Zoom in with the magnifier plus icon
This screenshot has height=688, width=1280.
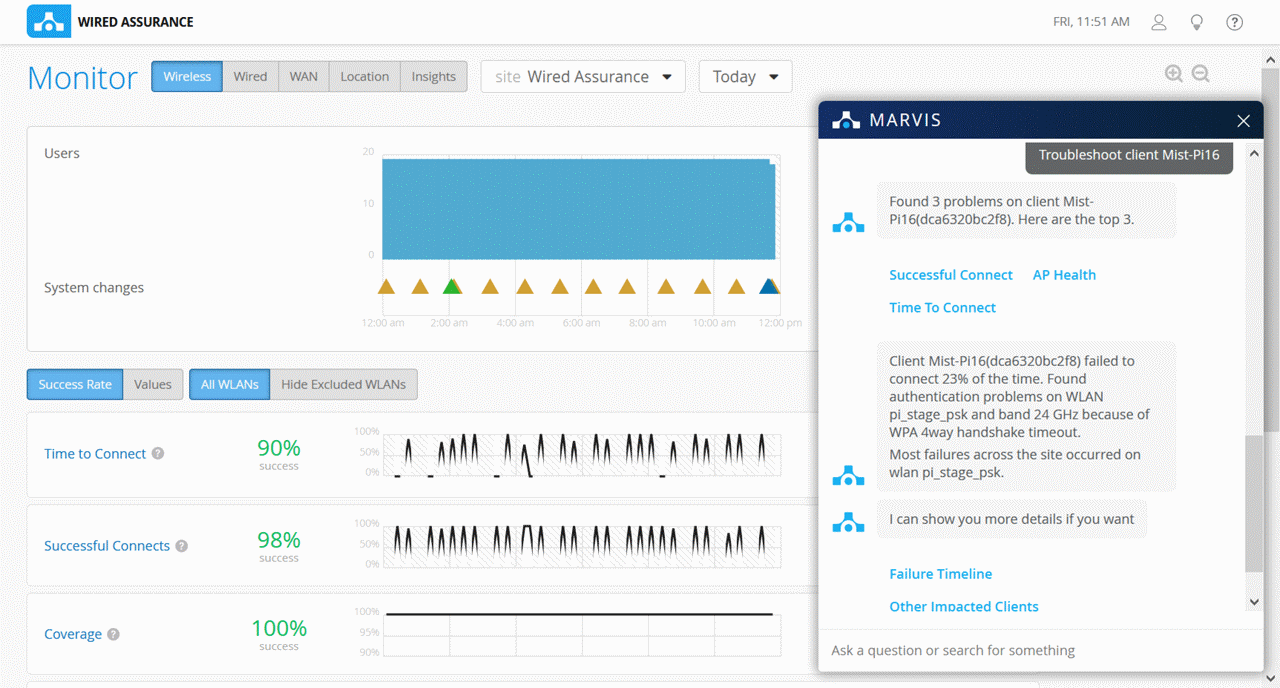[1174, 74]
